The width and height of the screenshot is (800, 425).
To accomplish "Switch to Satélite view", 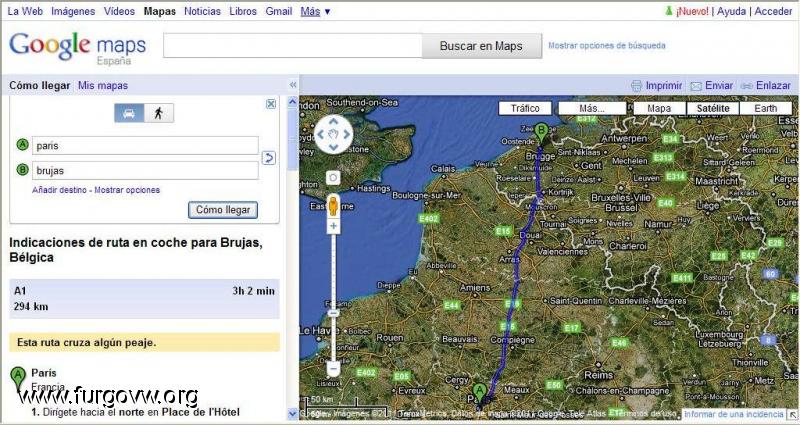I will (x=713, y=108).
